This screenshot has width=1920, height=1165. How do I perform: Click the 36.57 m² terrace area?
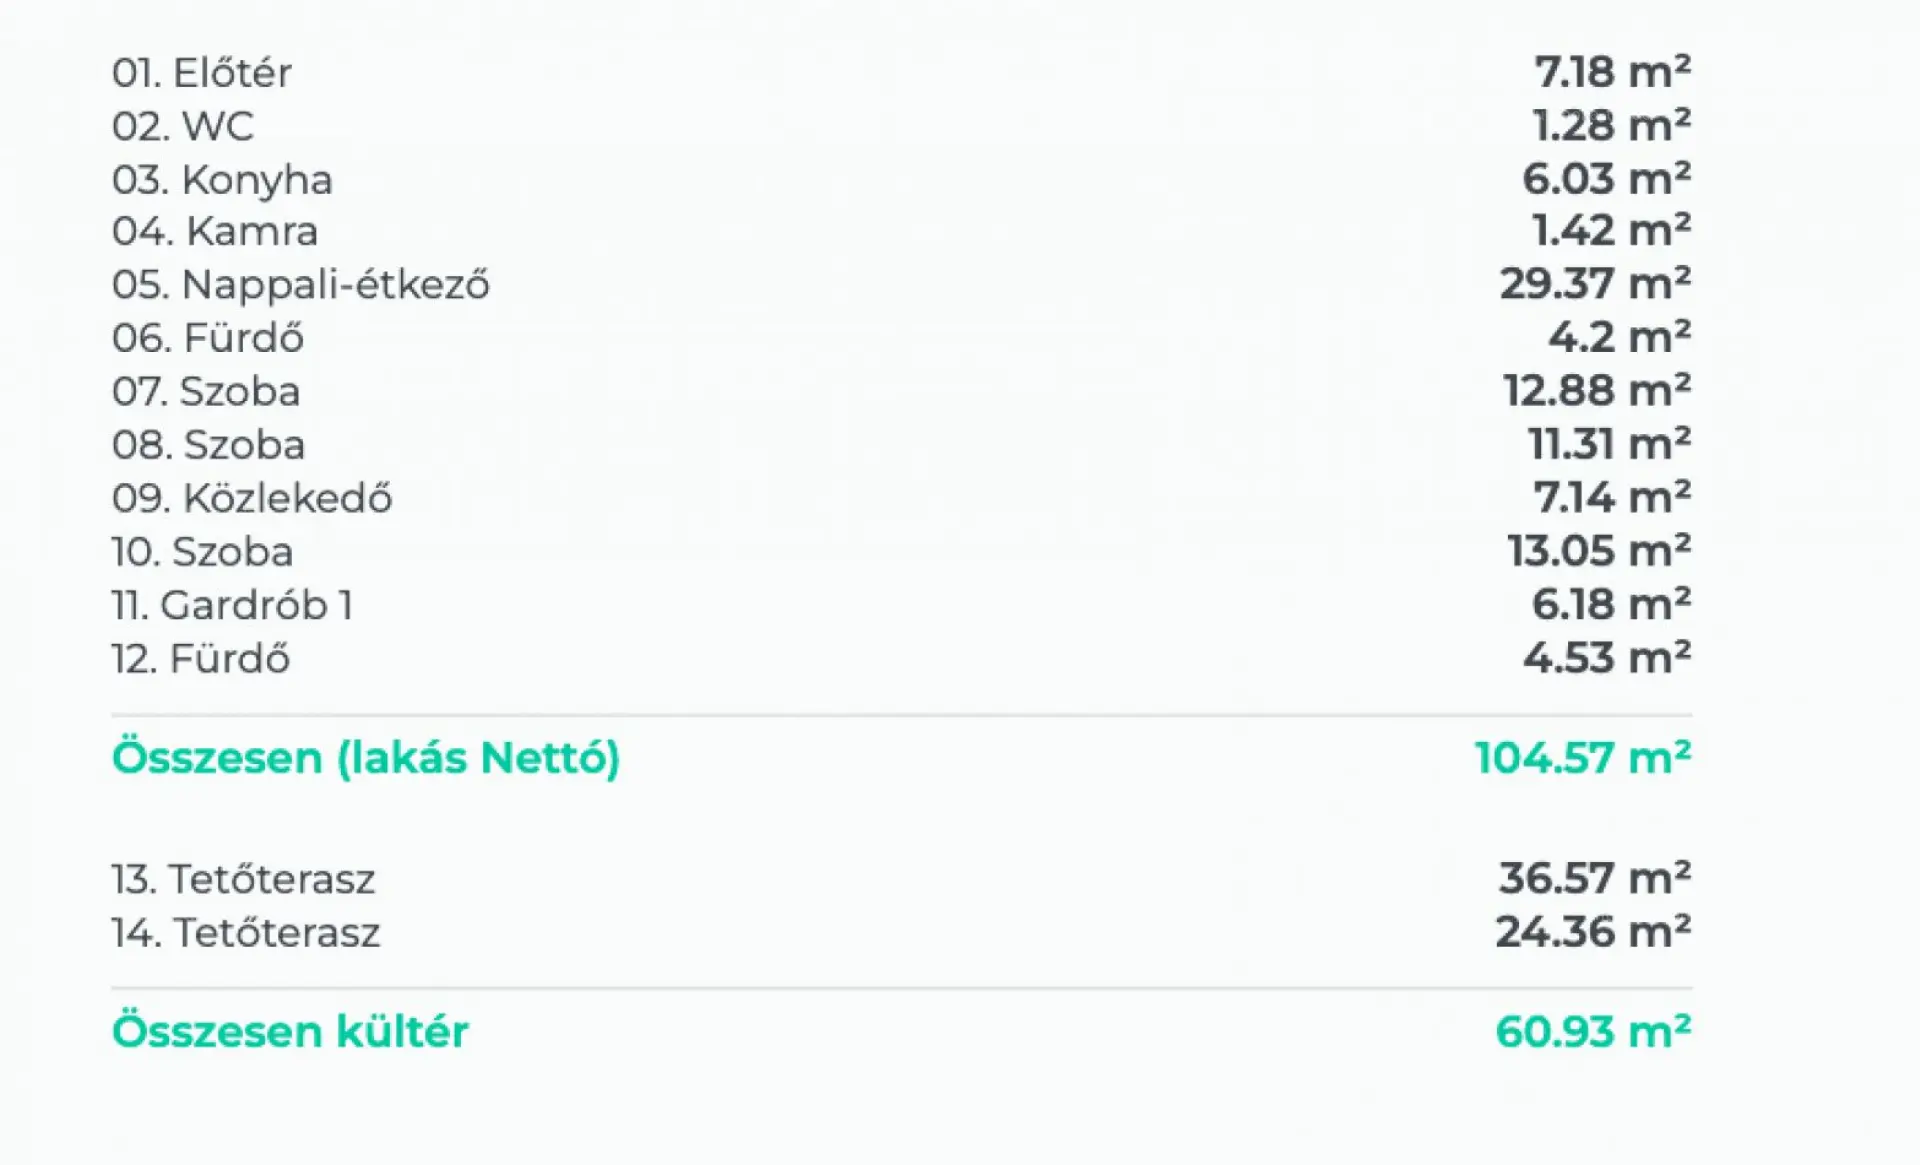pyautogui.click(x=1594, y=878)
